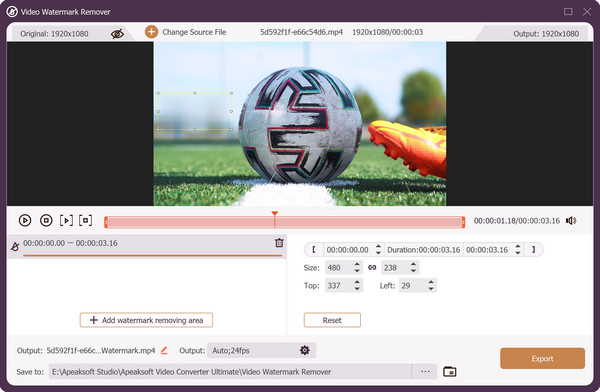This screenshot has height=392, width=600.
Task: Maximize the Video Watermark Remover window
Action: click(568, 11)
